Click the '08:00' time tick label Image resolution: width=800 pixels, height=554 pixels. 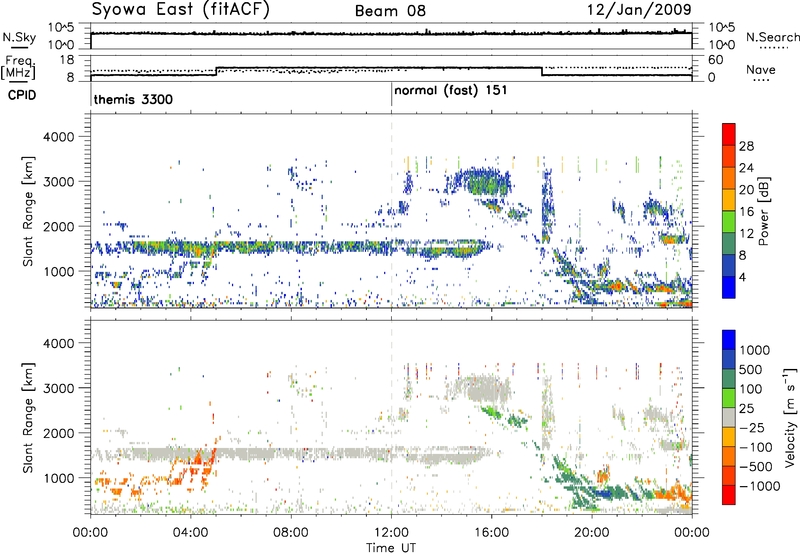(291, 533)
